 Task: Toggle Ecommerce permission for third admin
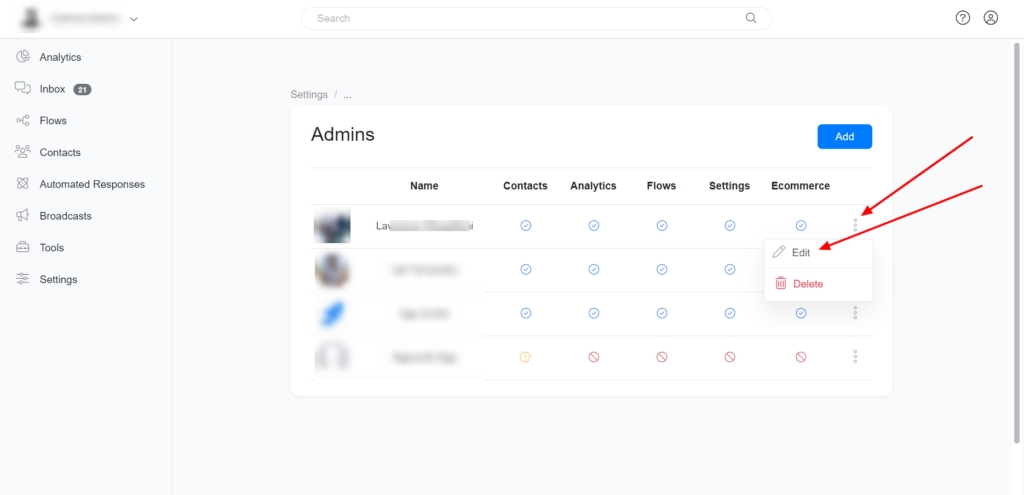(x=801, y=313)
